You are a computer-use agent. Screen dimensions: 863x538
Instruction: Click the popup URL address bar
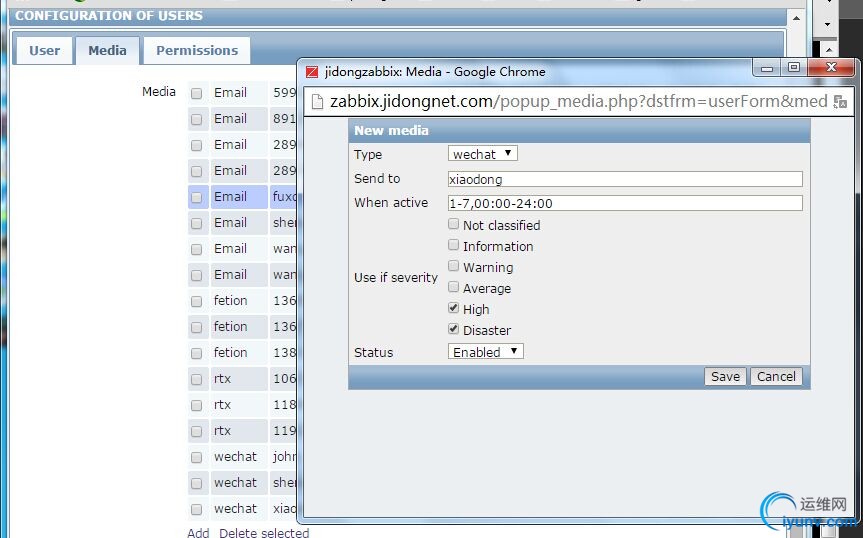point(578,102)
